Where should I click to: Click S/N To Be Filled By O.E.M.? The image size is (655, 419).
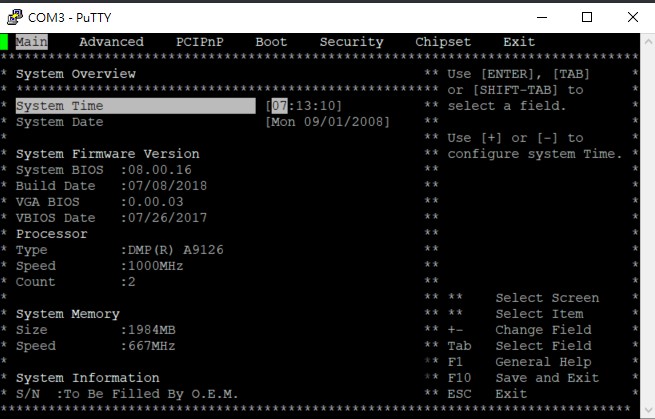point(127,394)
